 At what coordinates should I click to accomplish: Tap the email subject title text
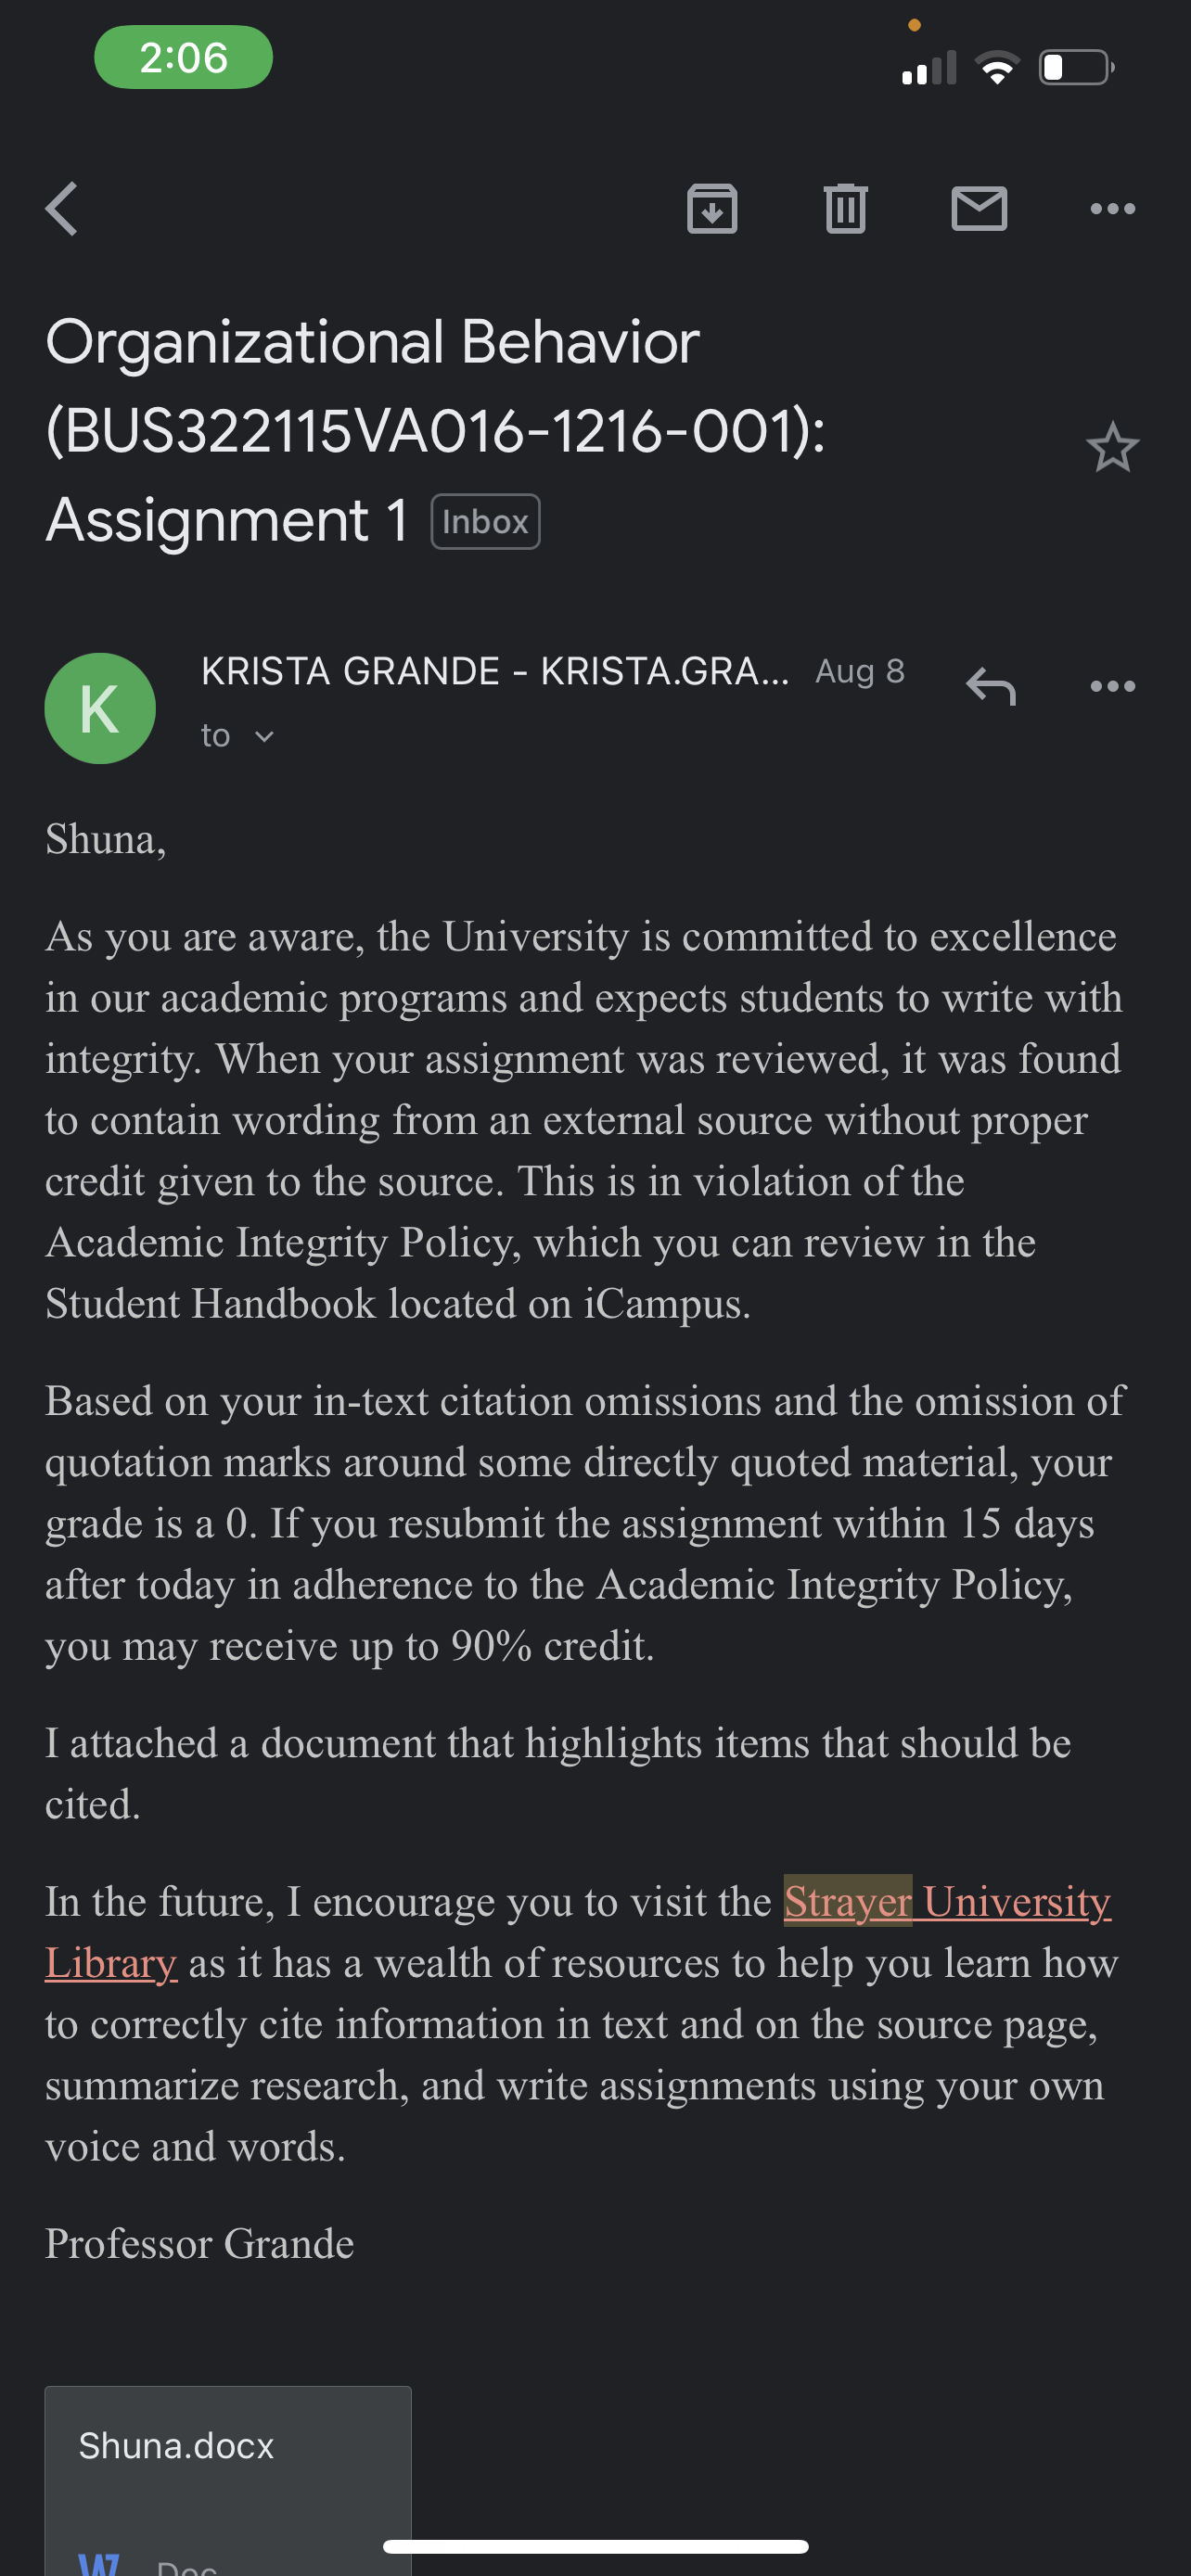[x=435, y=430]
